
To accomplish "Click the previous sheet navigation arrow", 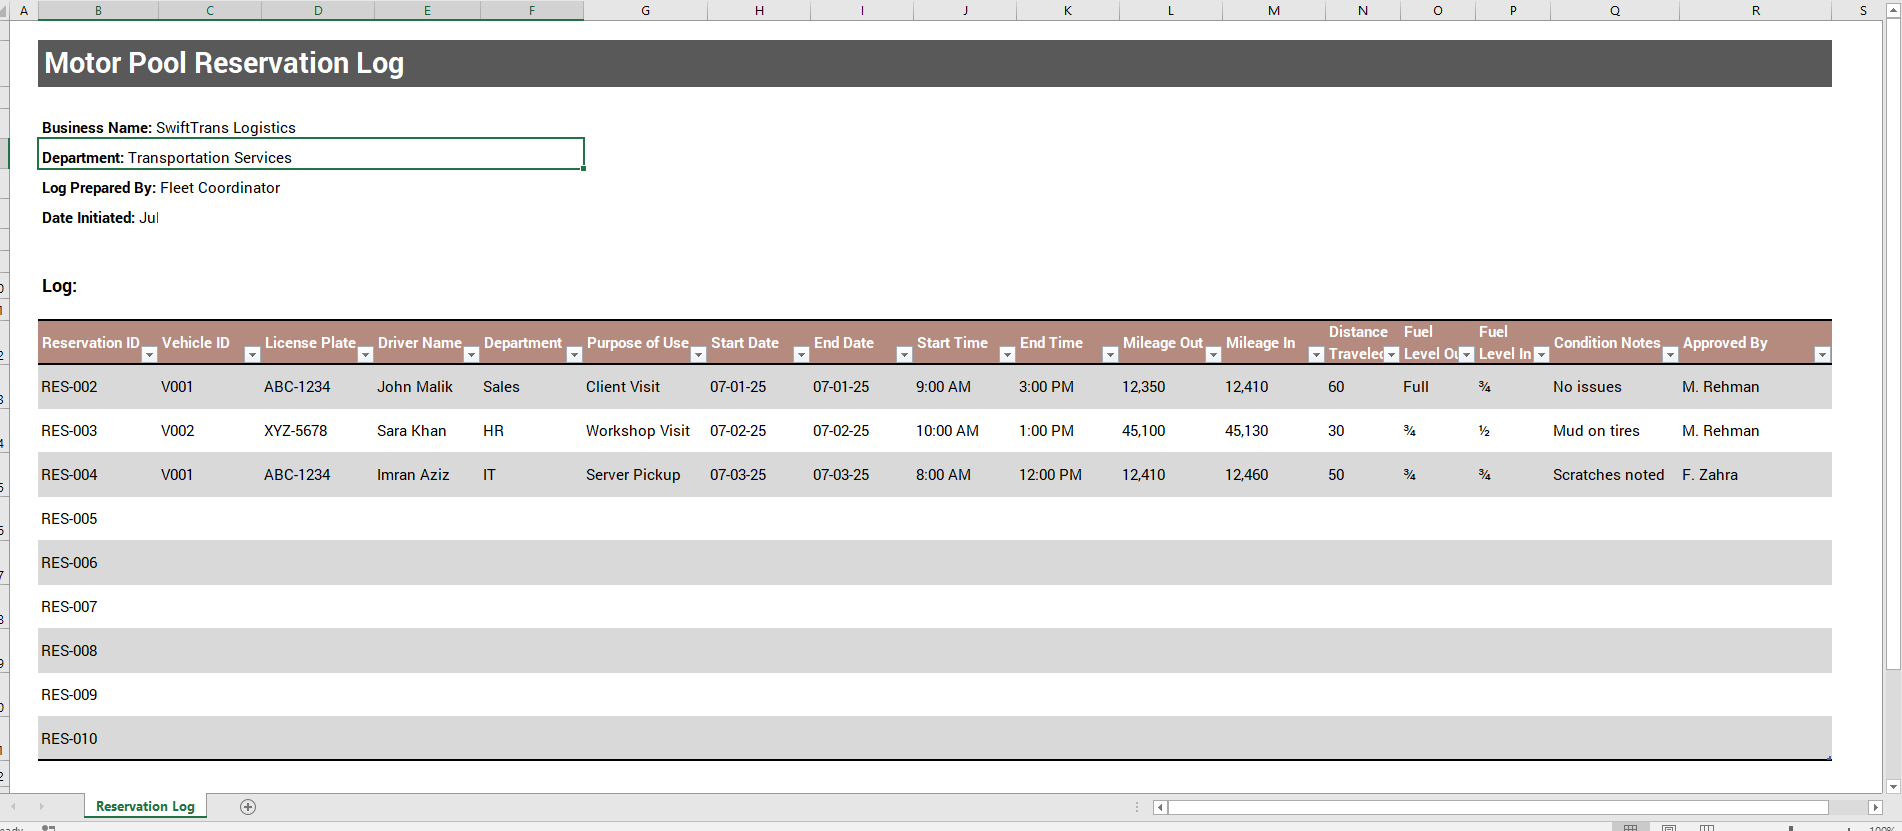I will point(14,807).
